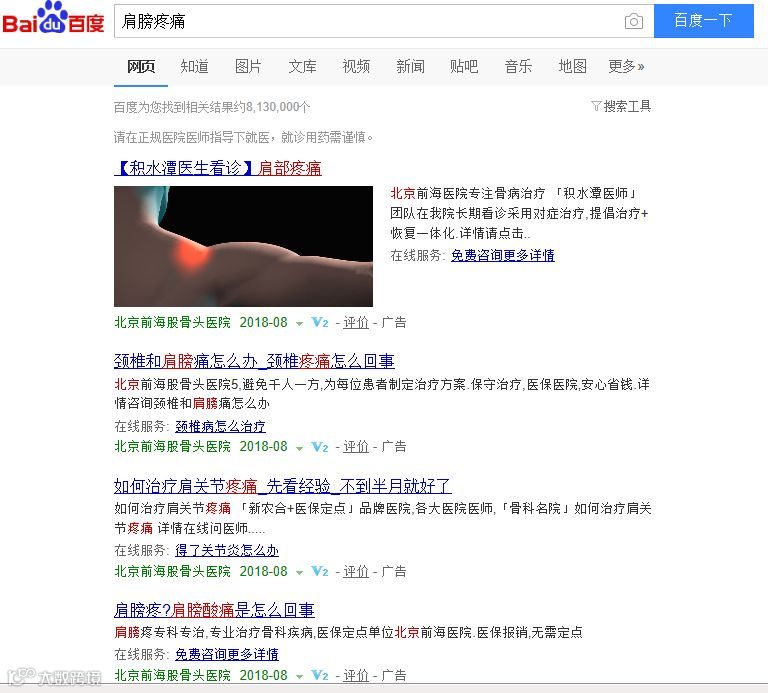Click the V2 verification badge of first ad
Viewport: 768px width, 693px height.
click(319, 322)
